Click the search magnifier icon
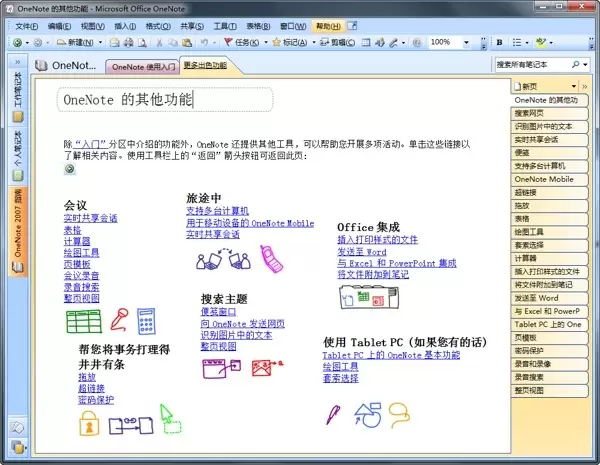600x465 pixels. pos(576,64)
